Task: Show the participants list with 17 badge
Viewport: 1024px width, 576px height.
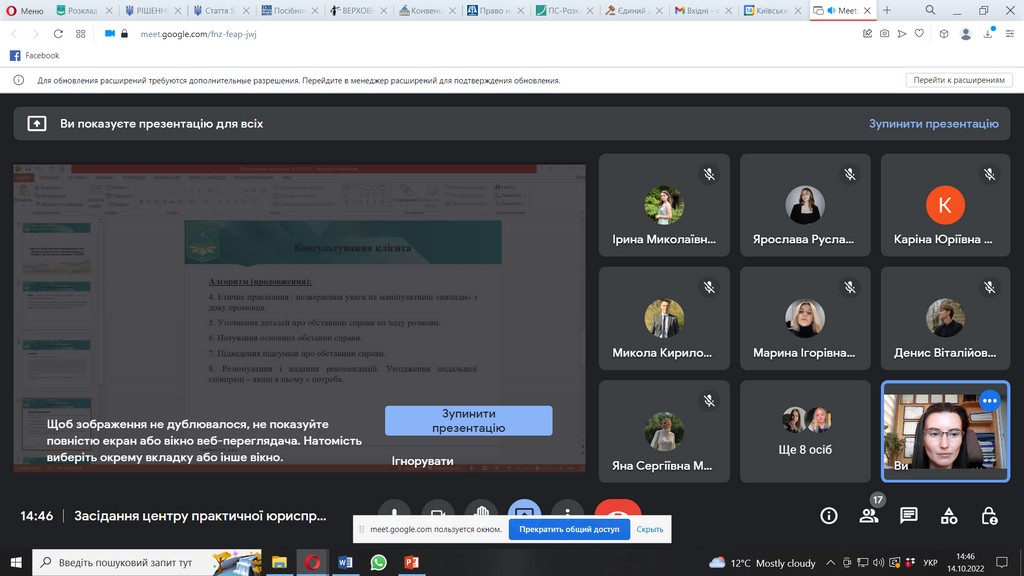Action: (x=868, y=516)
